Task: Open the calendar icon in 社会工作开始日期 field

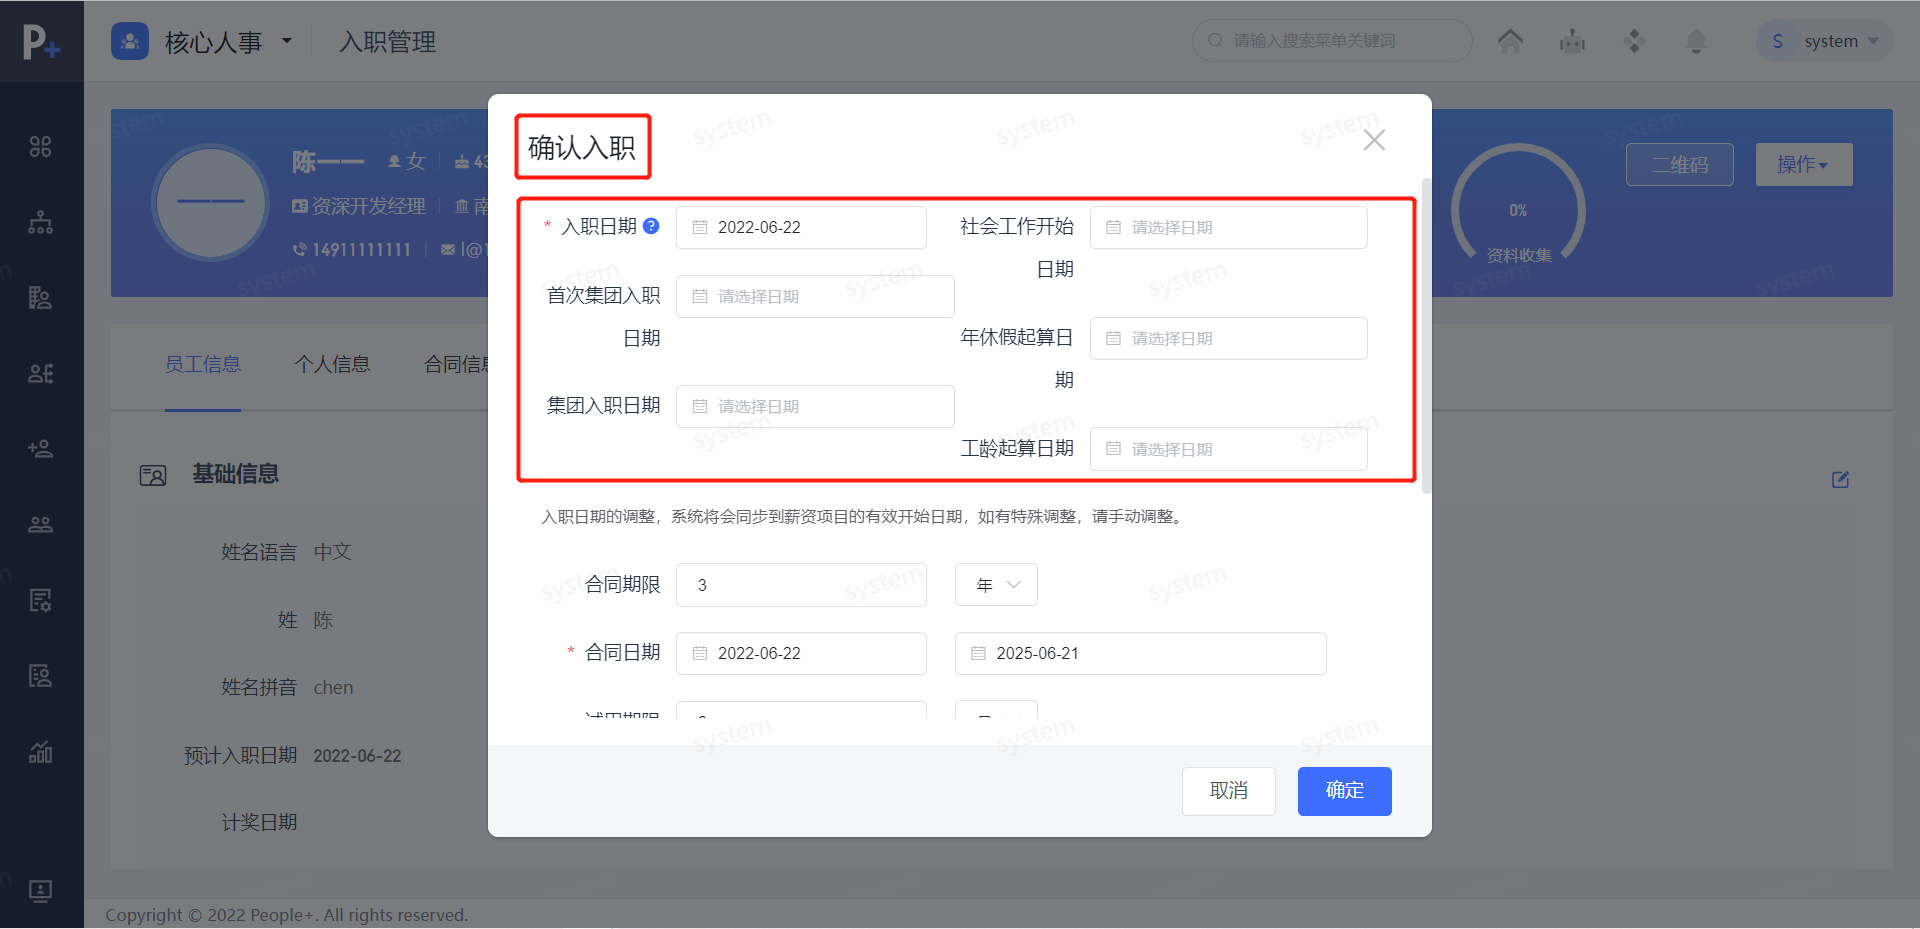Action: pyautogui.click(x=1114, y=227)
